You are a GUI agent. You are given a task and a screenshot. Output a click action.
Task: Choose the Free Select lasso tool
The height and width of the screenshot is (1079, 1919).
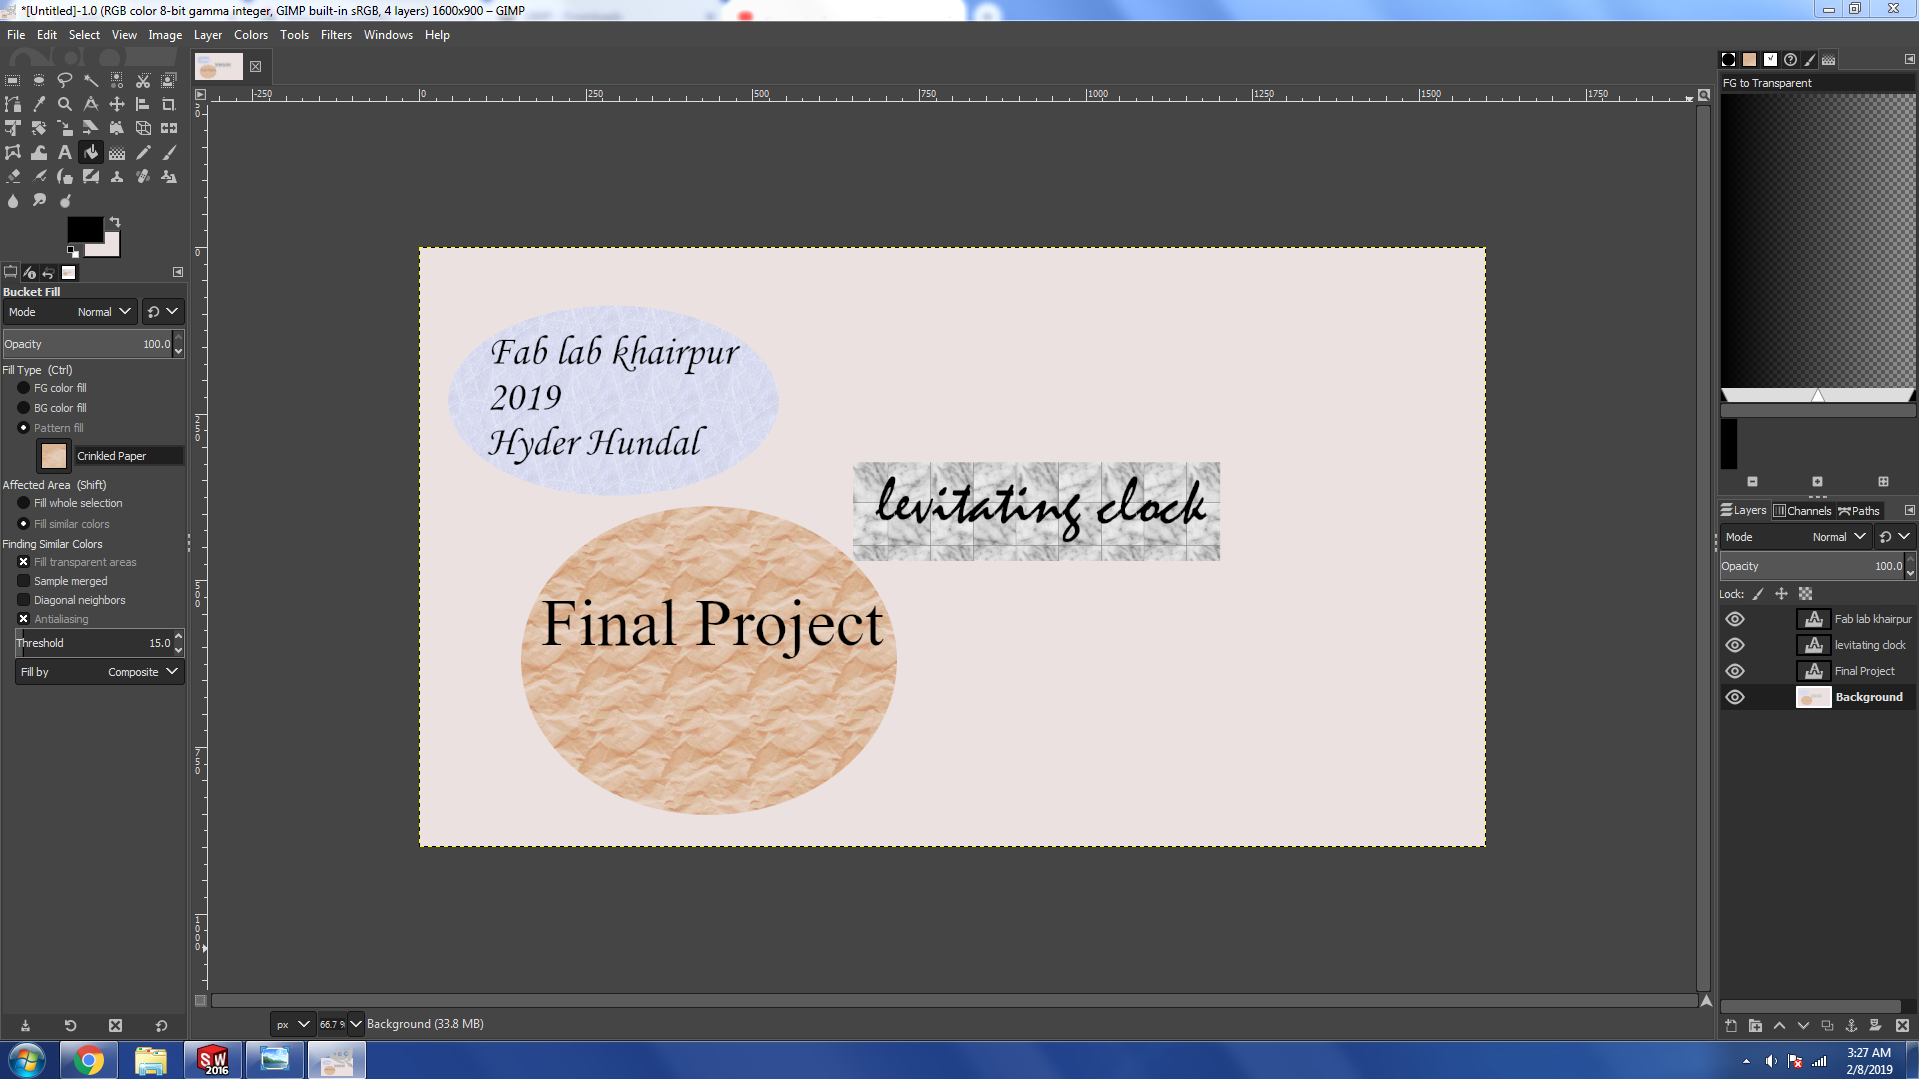click(65, 80)
